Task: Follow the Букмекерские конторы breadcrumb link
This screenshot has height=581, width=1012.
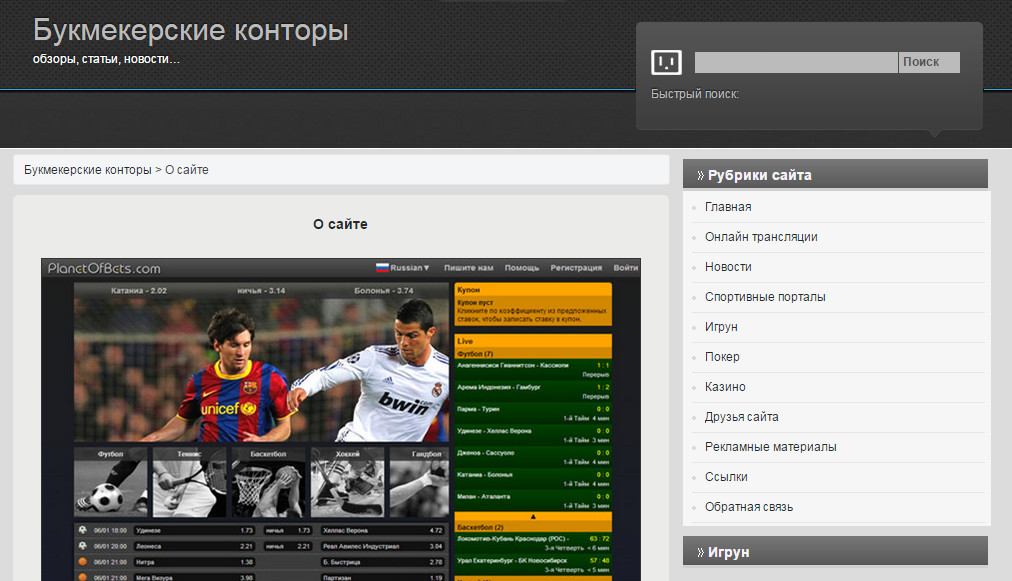Action: (88, 170)
